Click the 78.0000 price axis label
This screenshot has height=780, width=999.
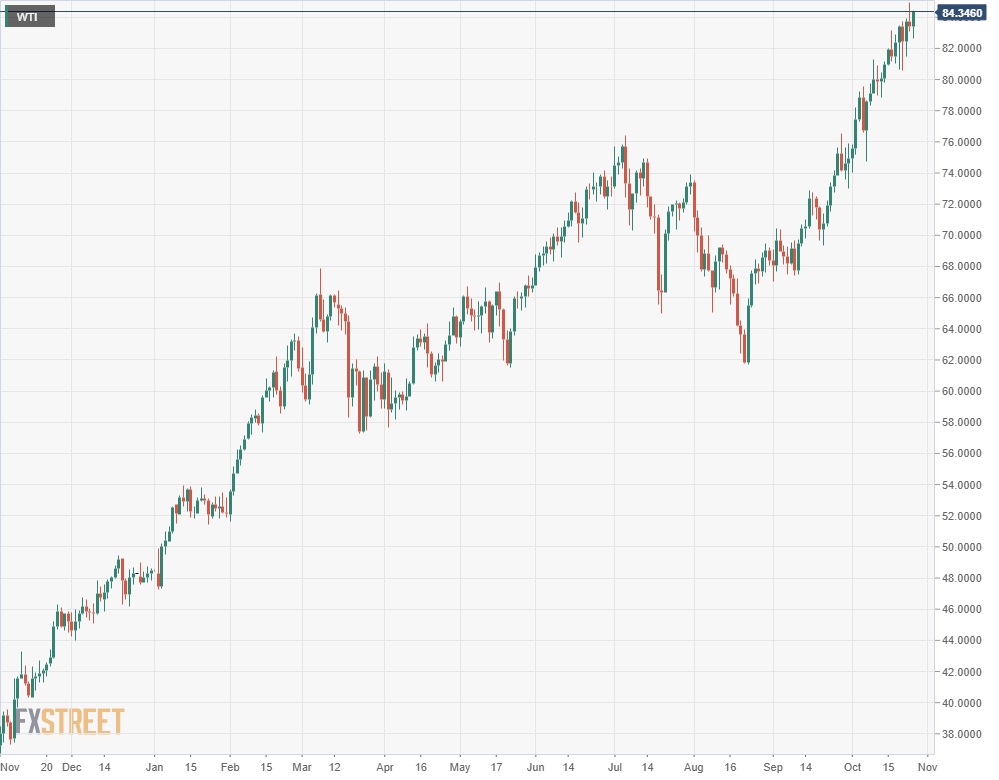(961, 111)
